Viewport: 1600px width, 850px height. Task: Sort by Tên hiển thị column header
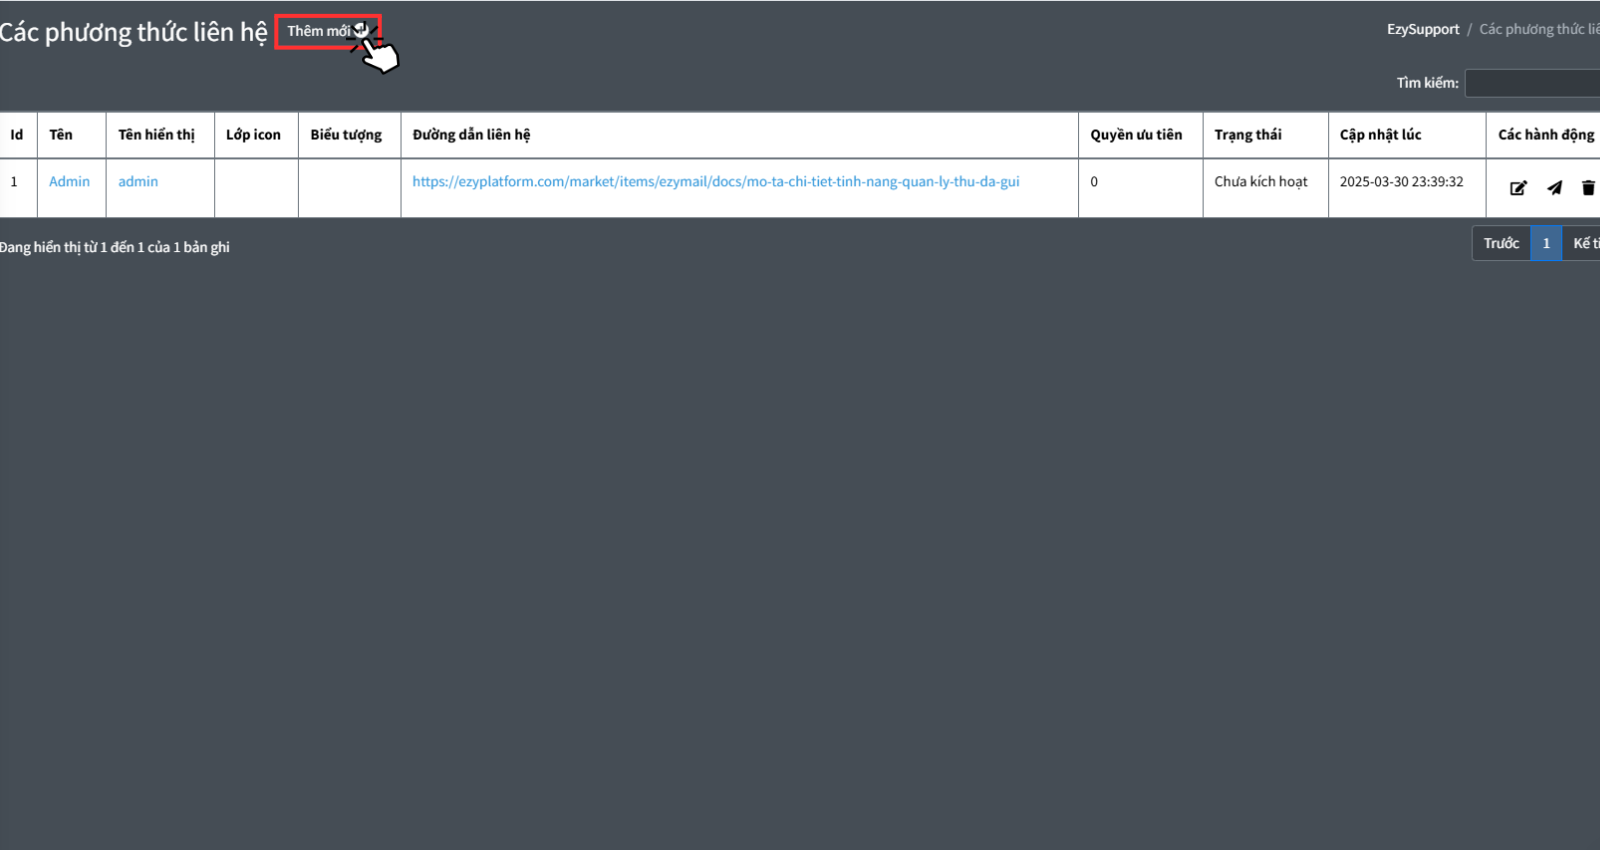[x=157, y=135]
